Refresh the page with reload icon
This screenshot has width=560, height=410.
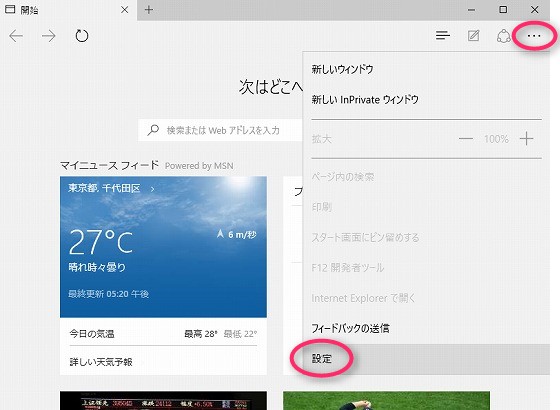coord(82,36)
